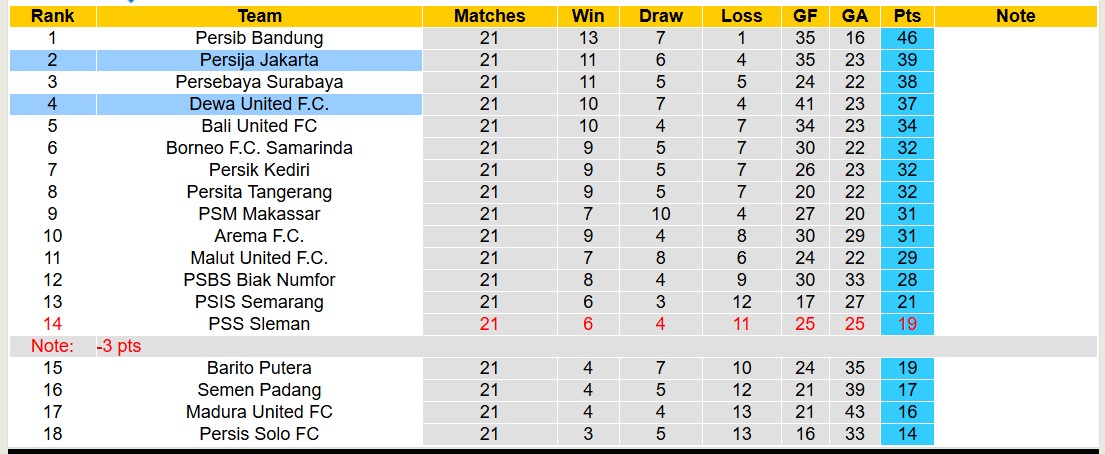Click the Barito Putera team name
The height and width of the screenshot is (454, 1105).
pos(259,368)
